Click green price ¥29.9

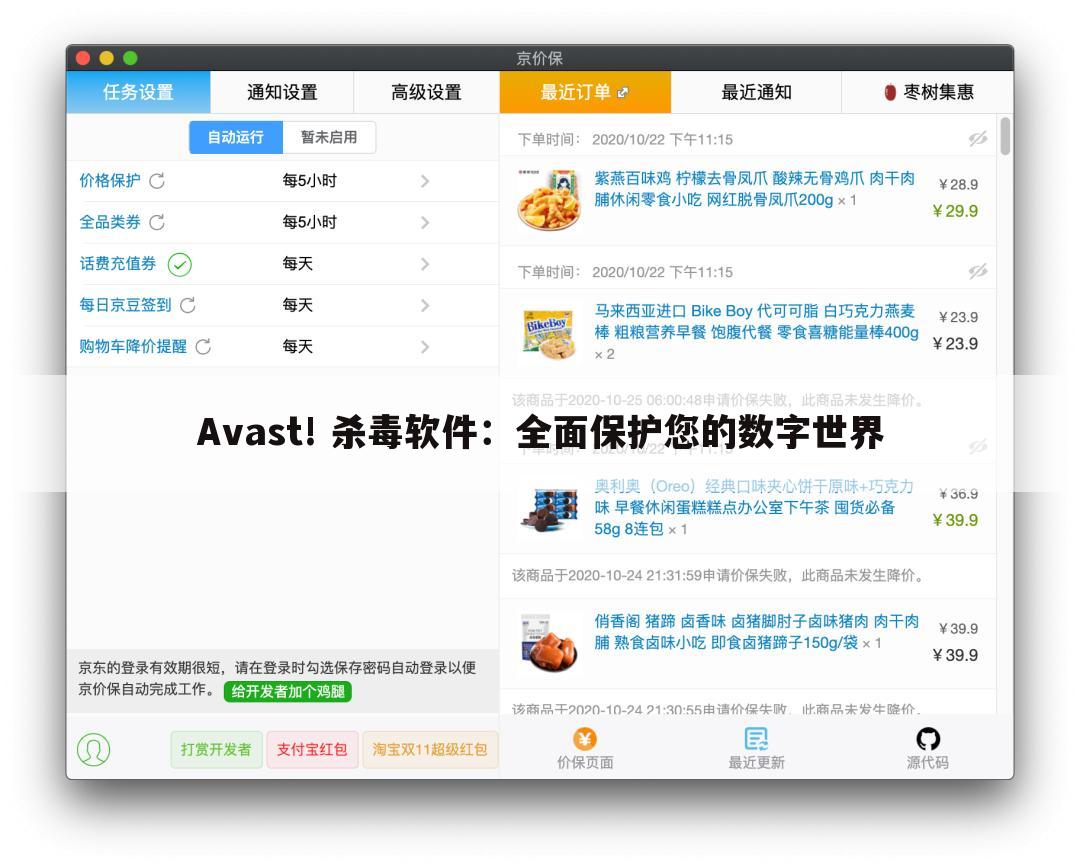pyautogui.click(x=955, y=211)
